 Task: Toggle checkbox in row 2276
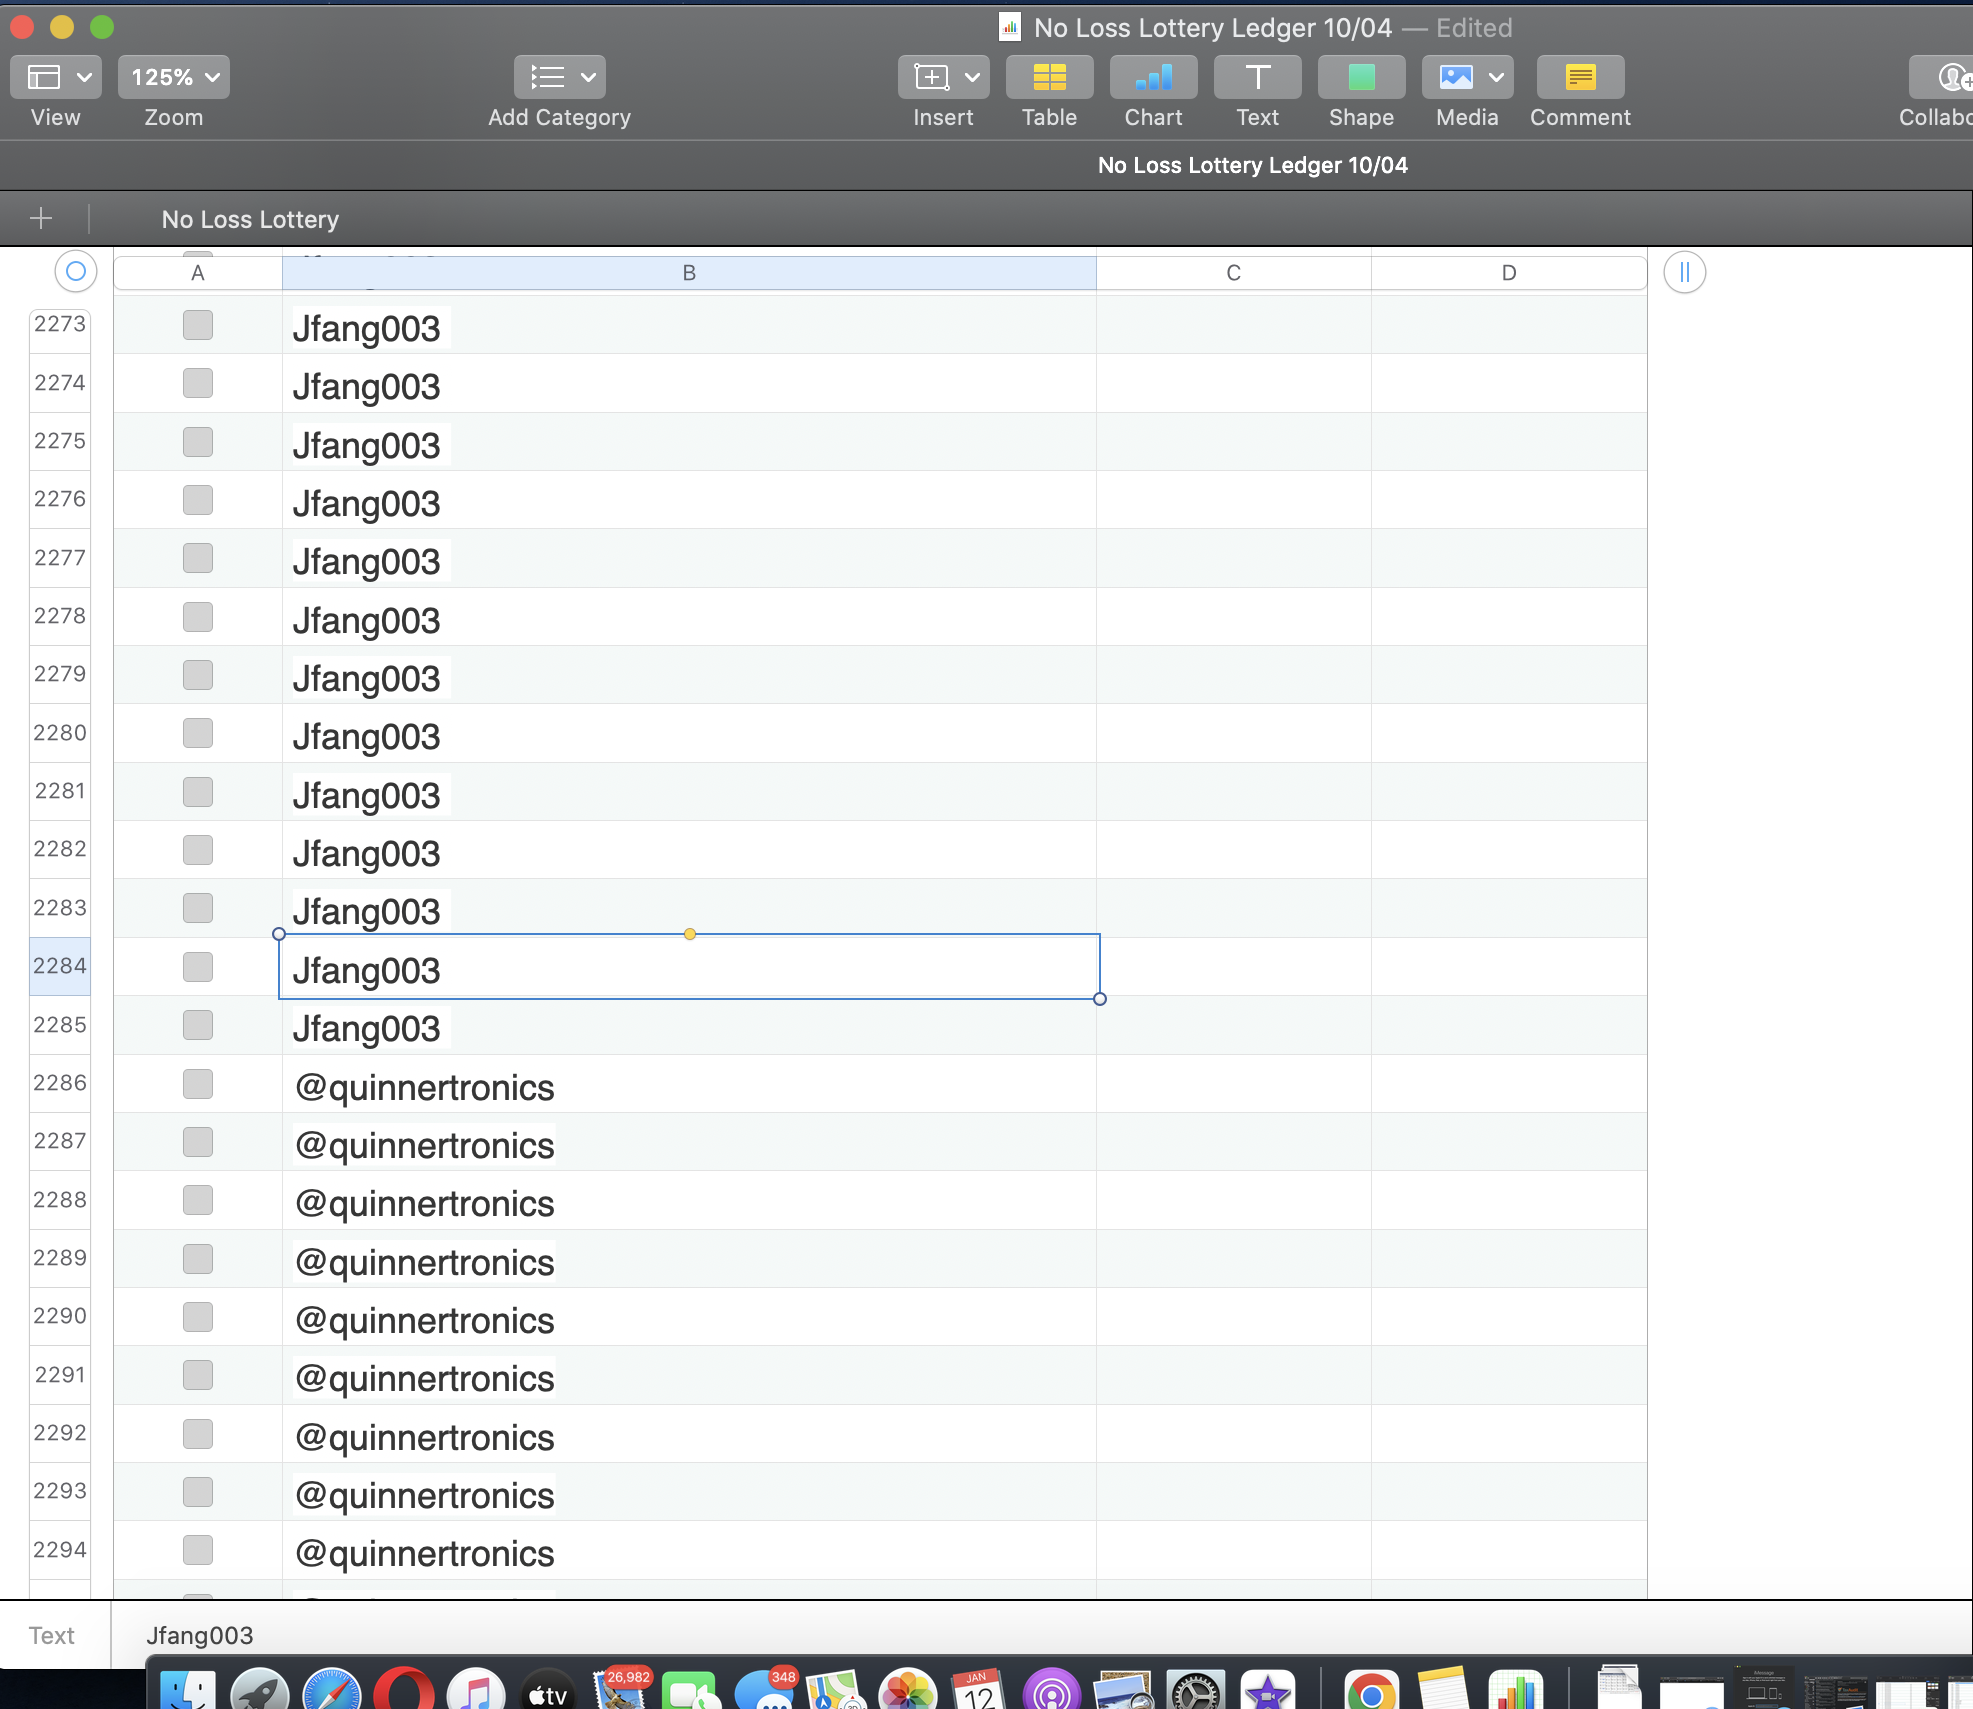[198, 500]
